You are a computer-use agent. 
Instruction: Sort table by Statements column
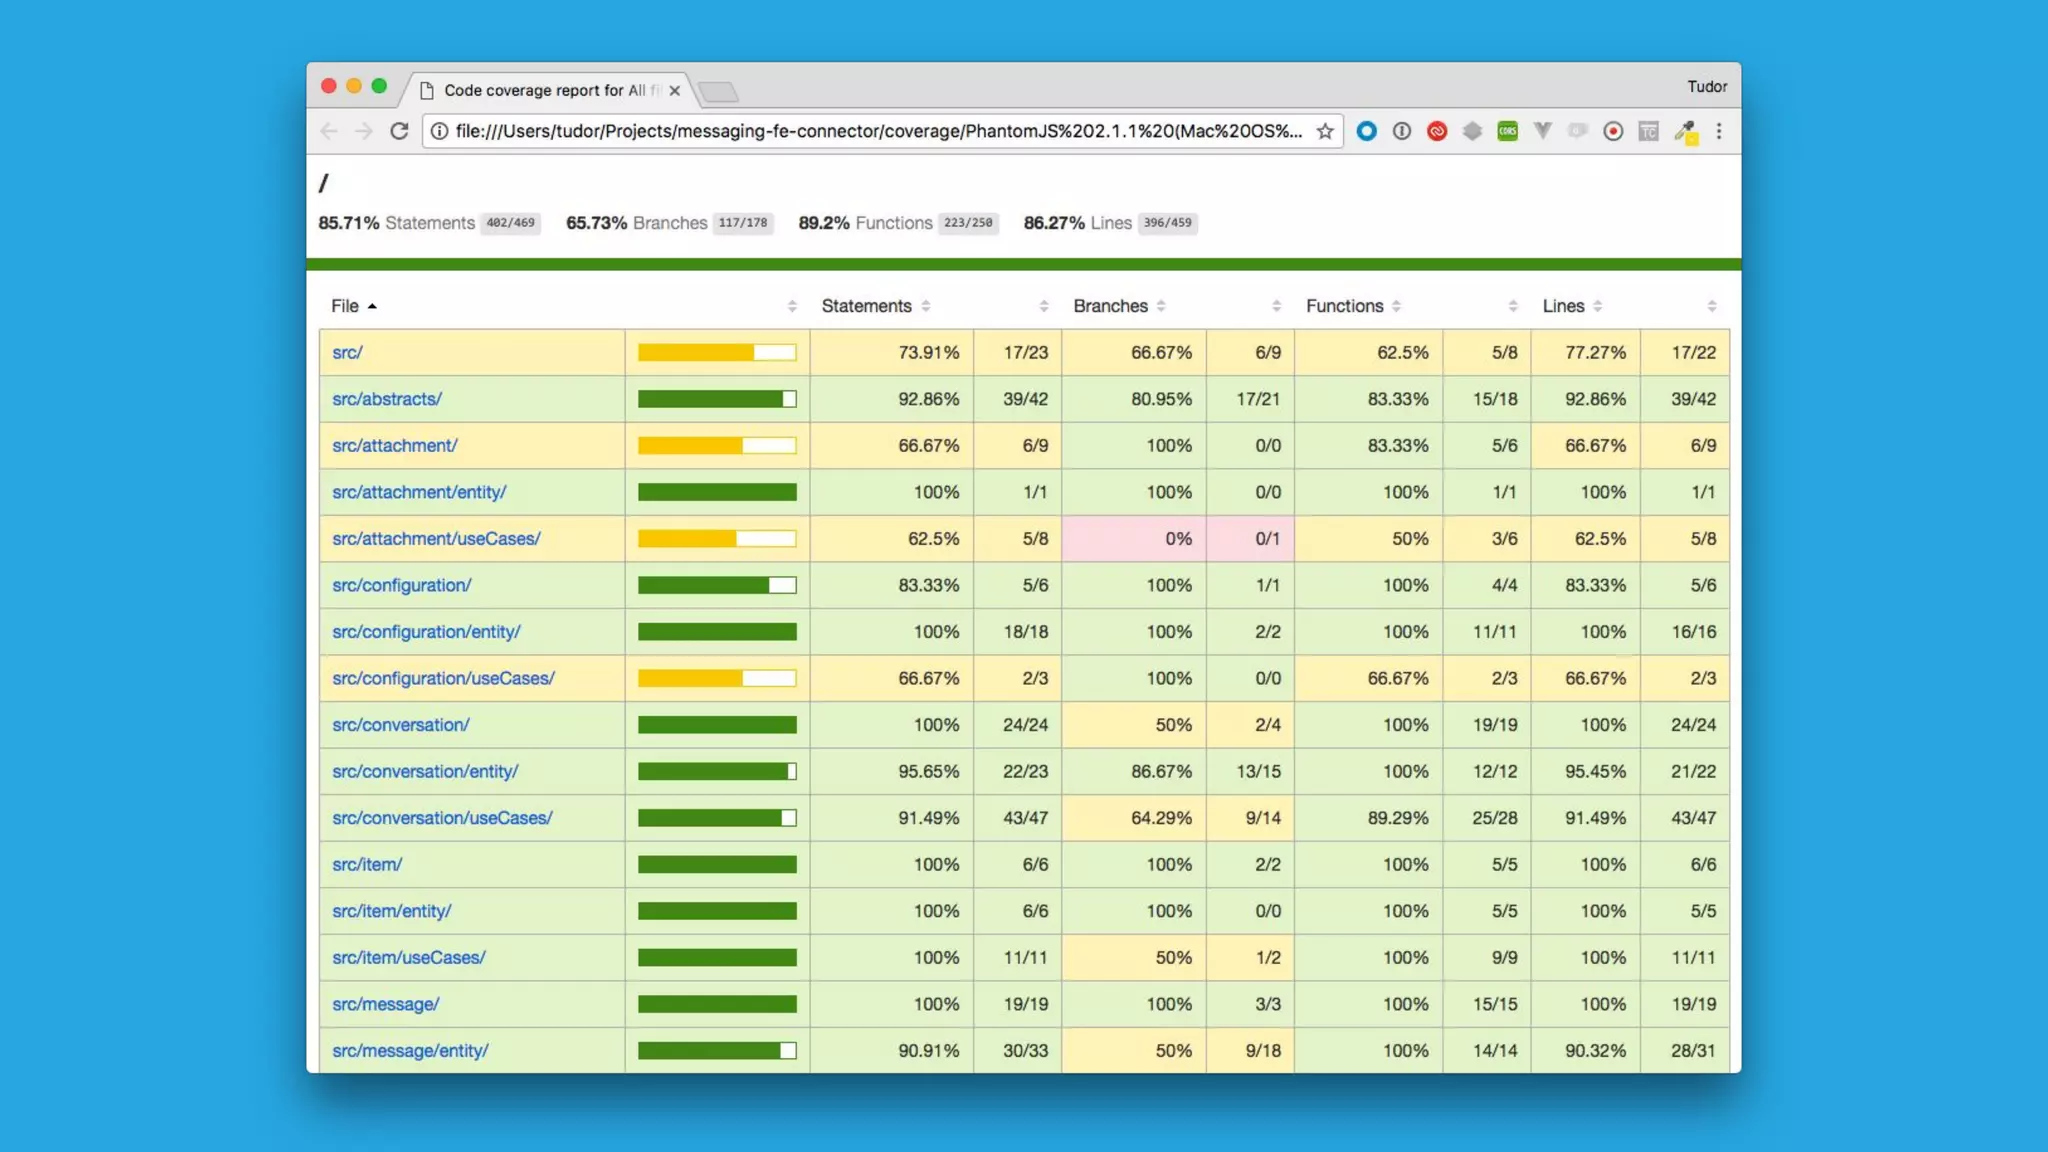pos(867,306)
